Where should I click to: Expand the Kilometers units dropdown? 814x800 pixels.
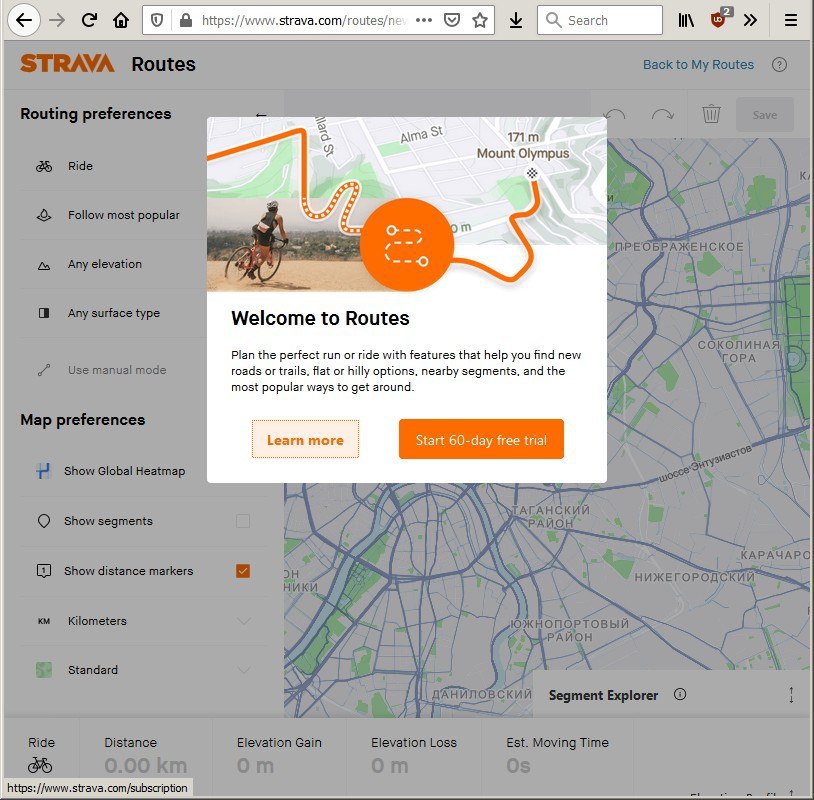143,621
